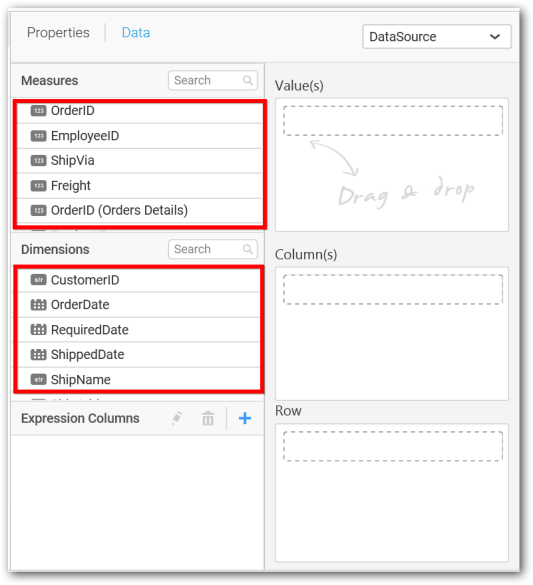Click the Value(s) drop zone box
This screenshot has height=585, width=533.
392,121
